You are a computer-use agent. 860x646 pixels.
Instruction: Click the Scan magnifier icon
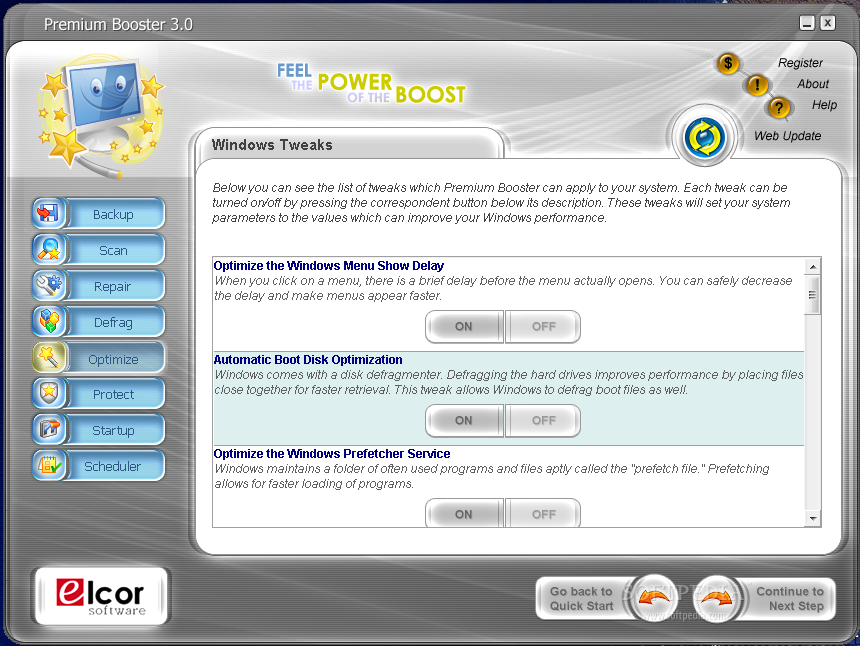click(48, 249)
